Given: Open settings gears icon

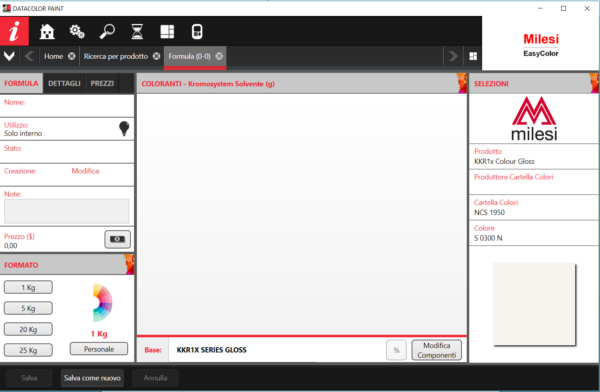Looking at the screenshot, I should (77, 31).
